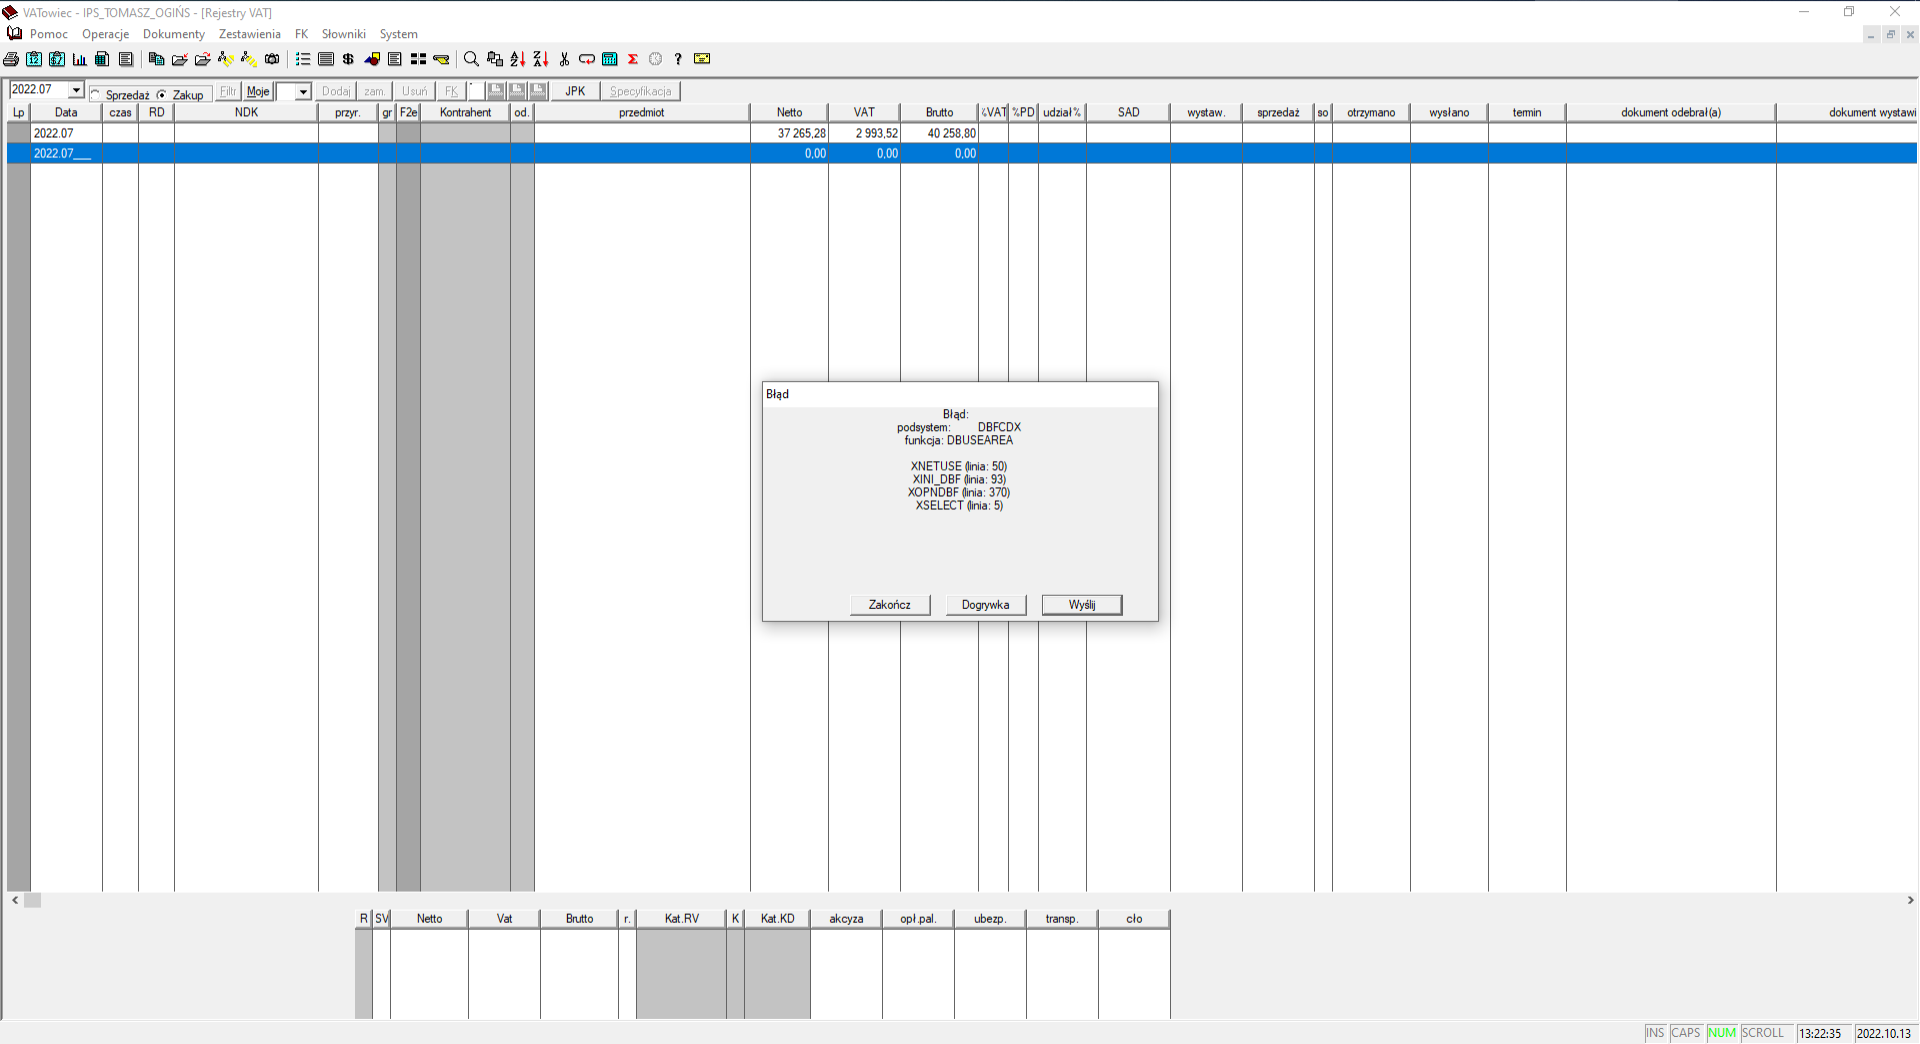Image resolution: width=1920 pixels, height=1044 pixels.
Task: Click the red sigma sum icon
Action: [x=633, y=59]
